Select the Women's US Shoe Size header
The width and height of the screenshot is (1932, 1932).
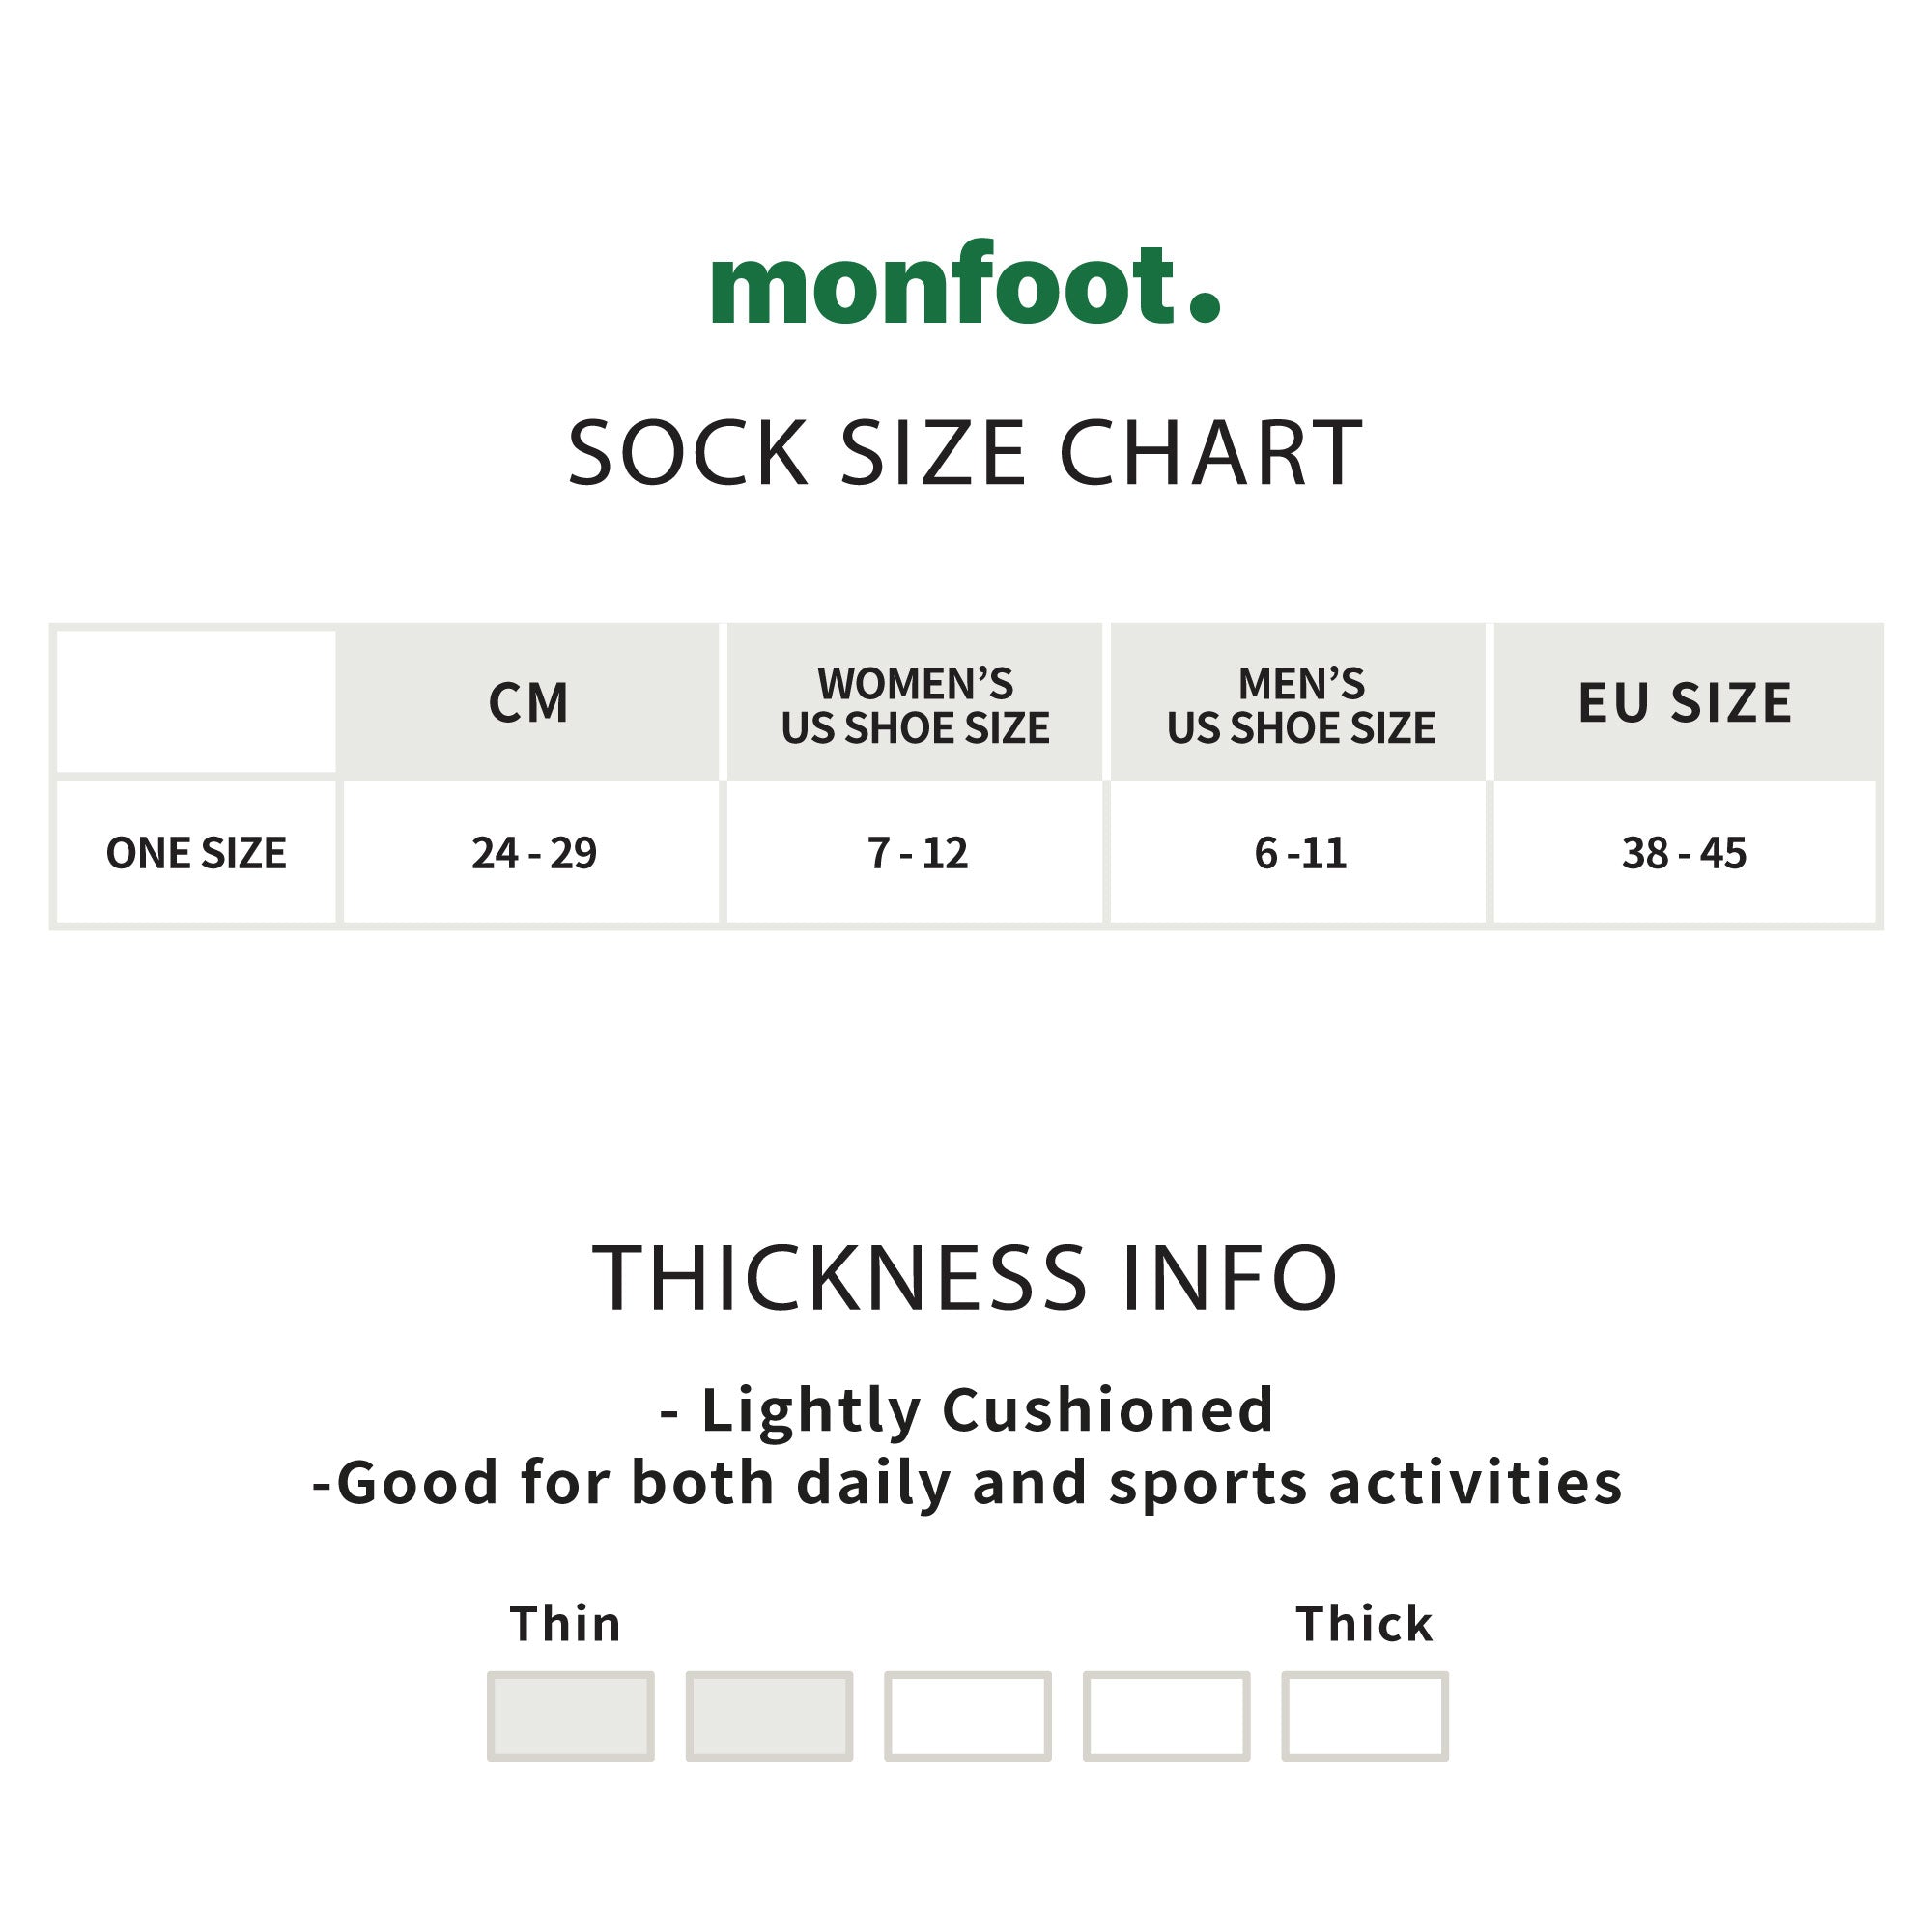click(x=915, y=705)
